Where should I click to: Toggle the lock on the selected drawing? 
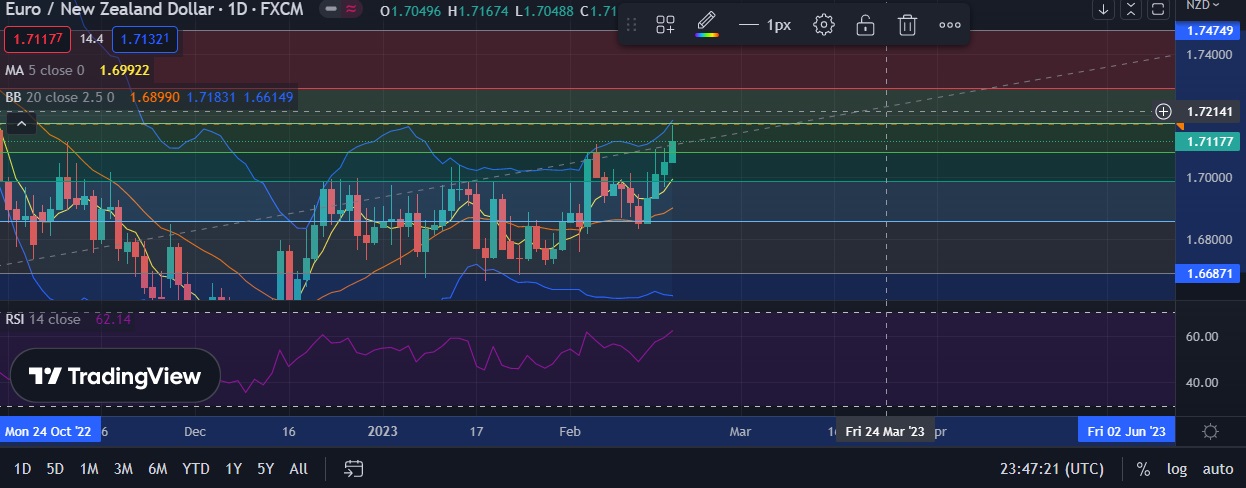865,25
